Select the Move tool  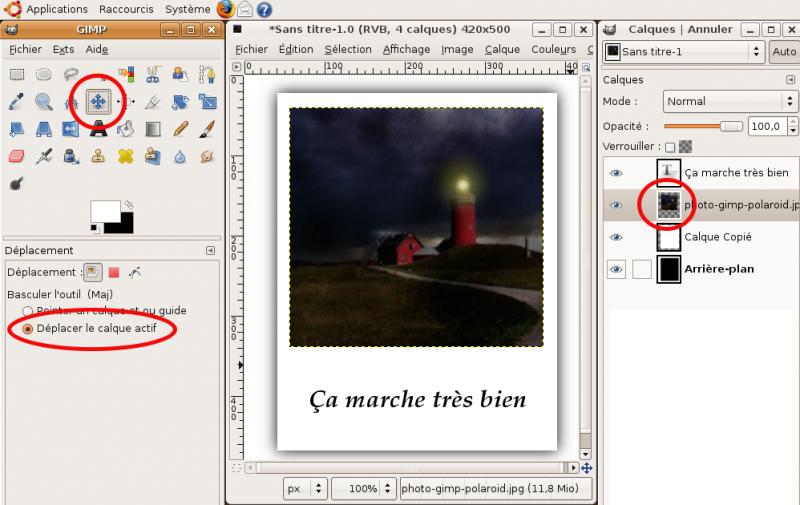pos(98,102)
